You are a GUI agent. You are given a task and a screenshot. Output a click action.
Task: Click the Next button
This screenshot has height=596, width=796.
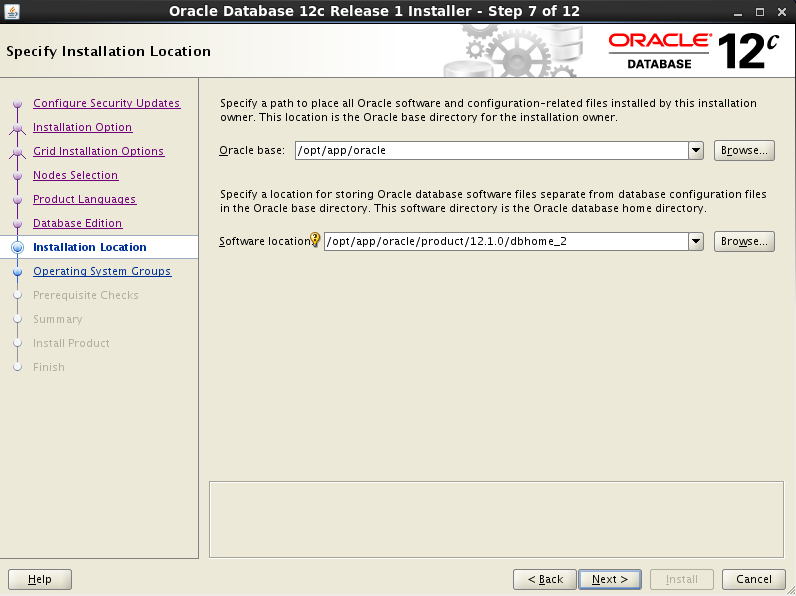(x=610, y=579)
